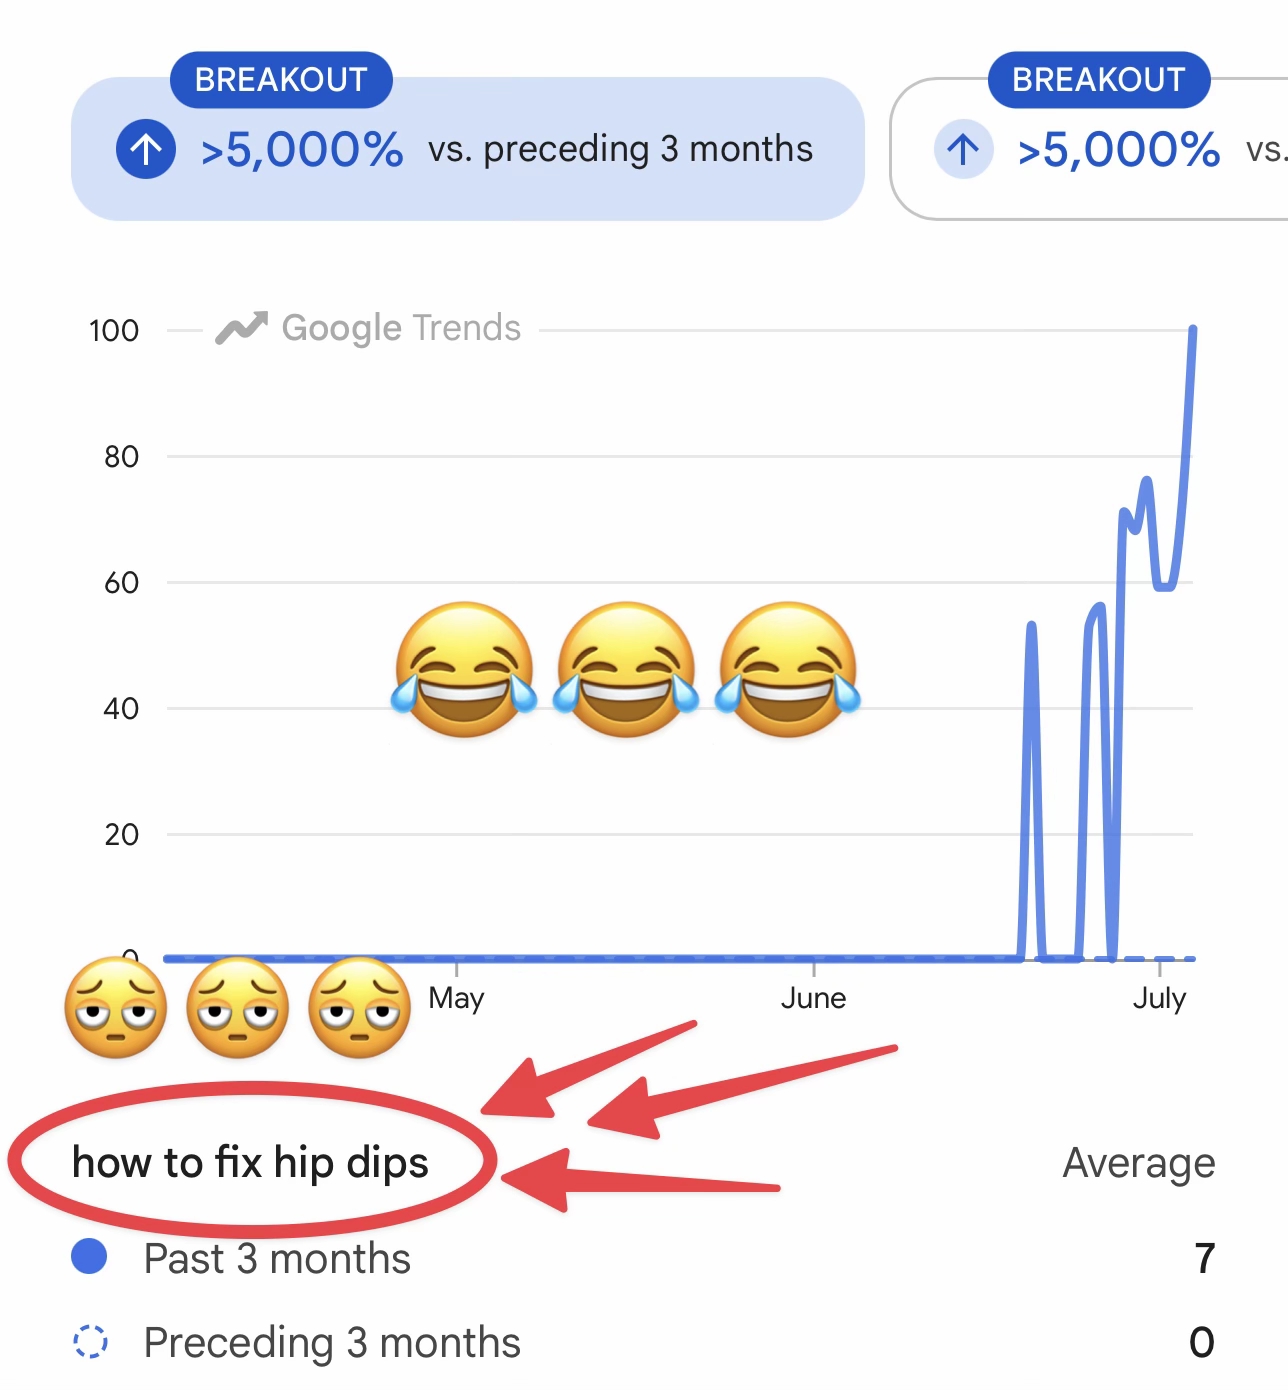Click the dashed circle for Preceding 3 months
The image size is (1288, 1390).
(x=90, y=1341)
